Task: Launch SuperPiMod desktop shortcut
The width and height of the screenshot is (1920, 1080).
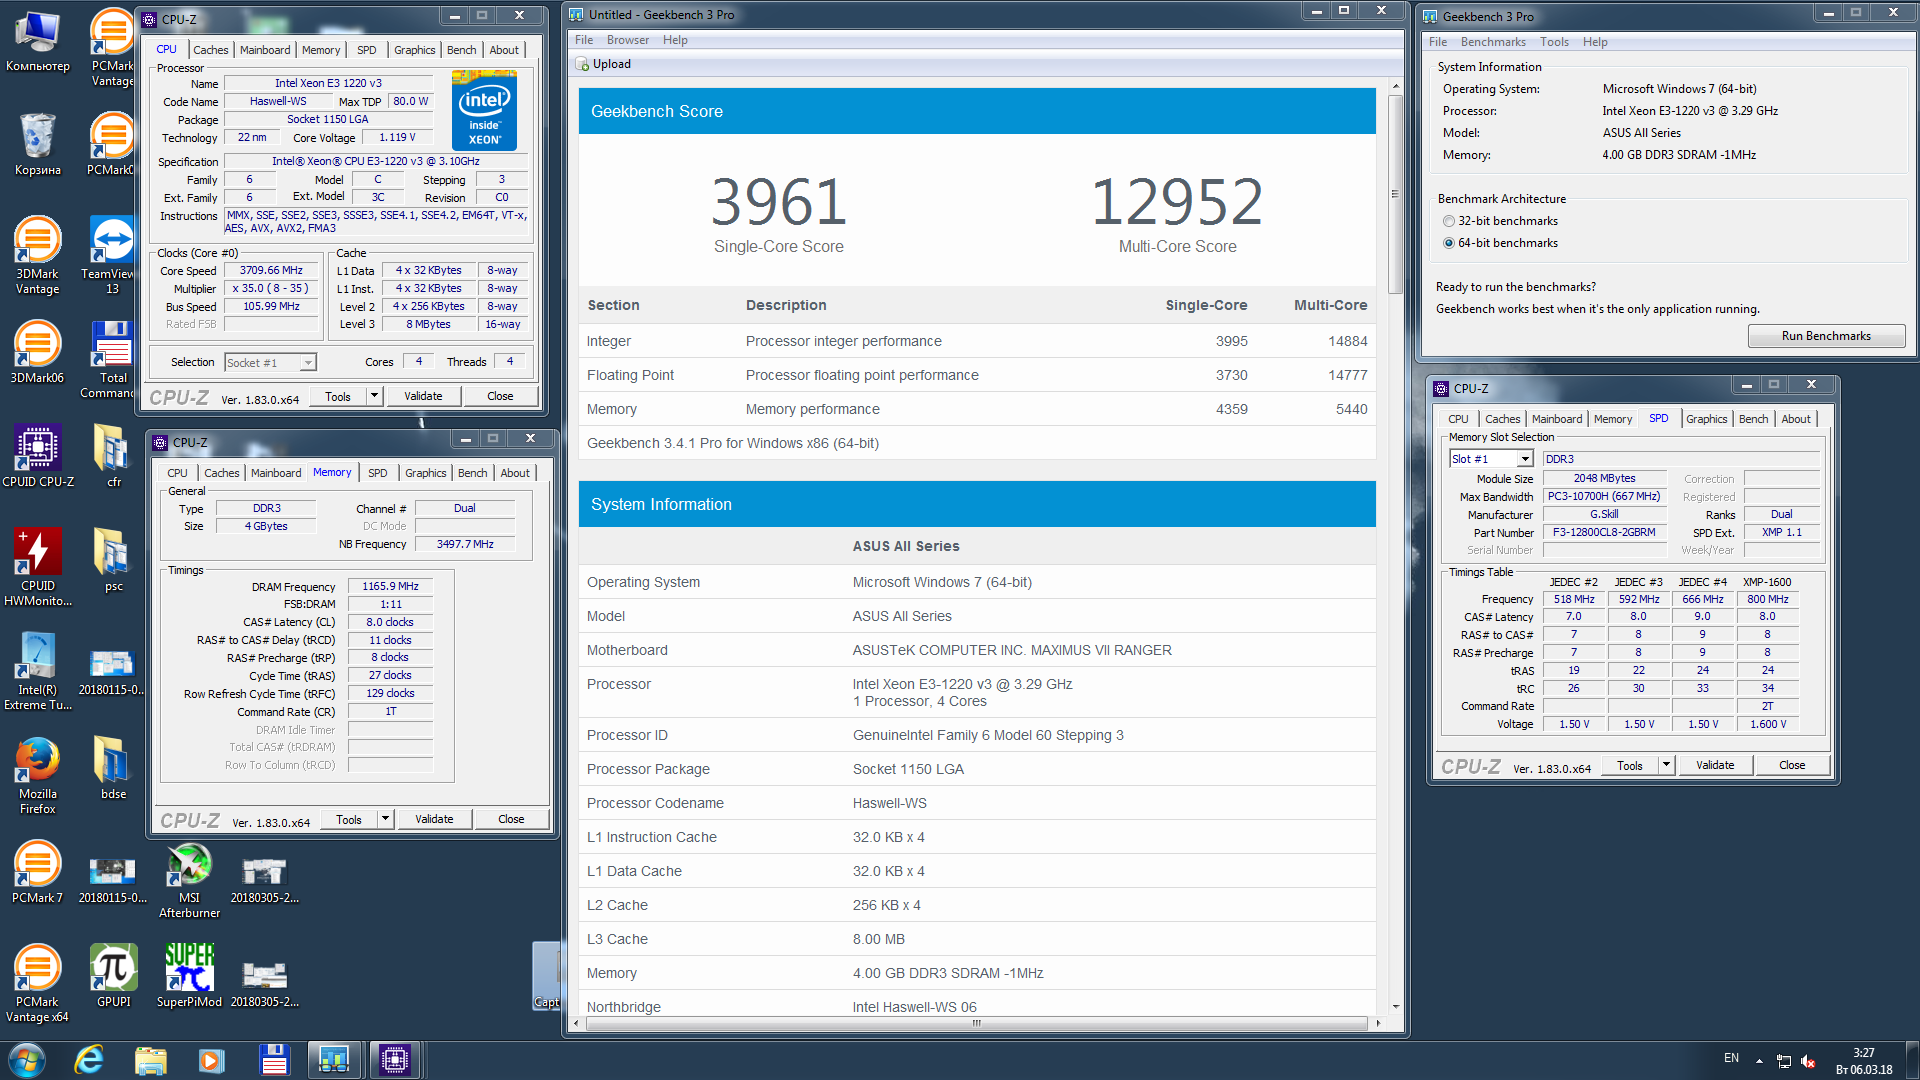Action: click(x=189, y=976)
